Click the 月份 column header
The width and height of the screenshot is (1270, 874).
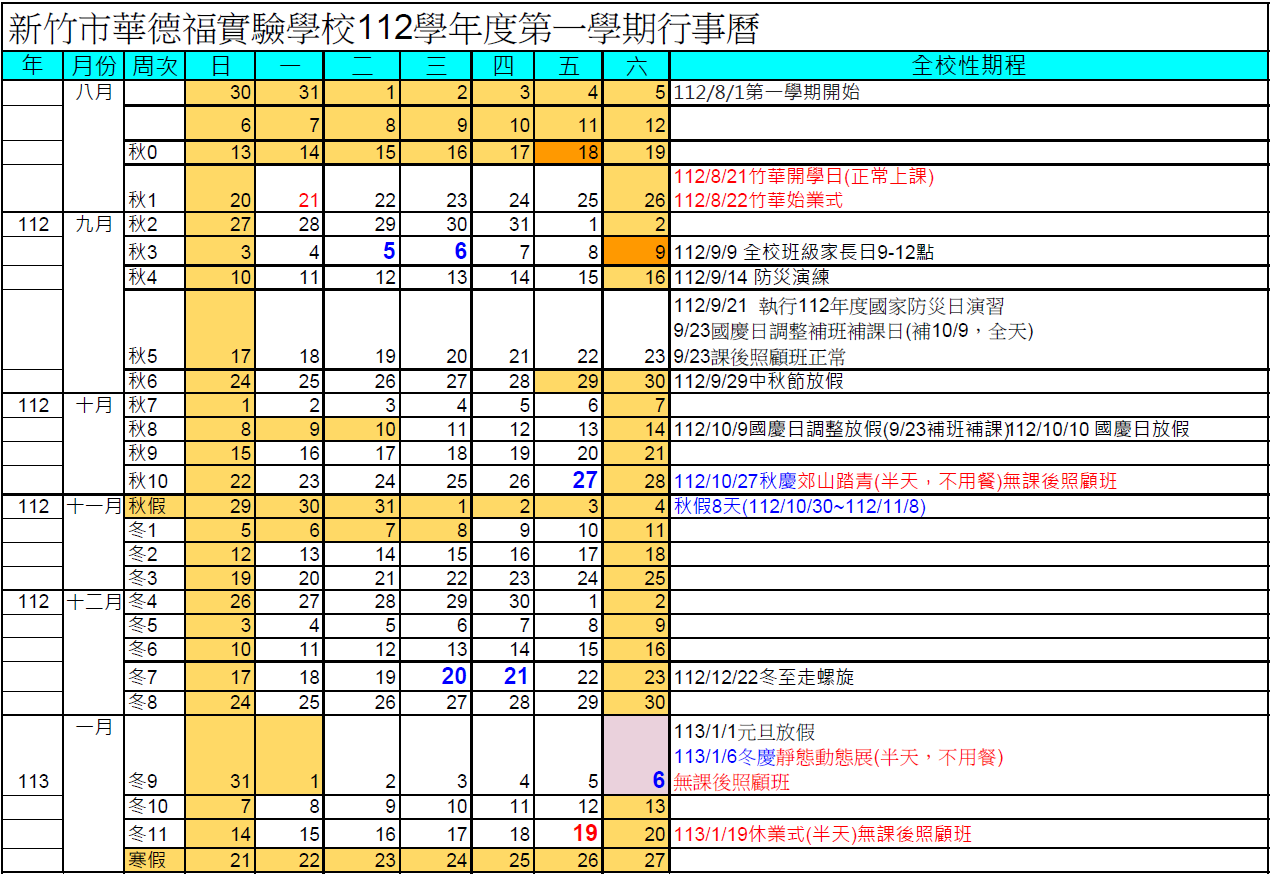(94, 66)
